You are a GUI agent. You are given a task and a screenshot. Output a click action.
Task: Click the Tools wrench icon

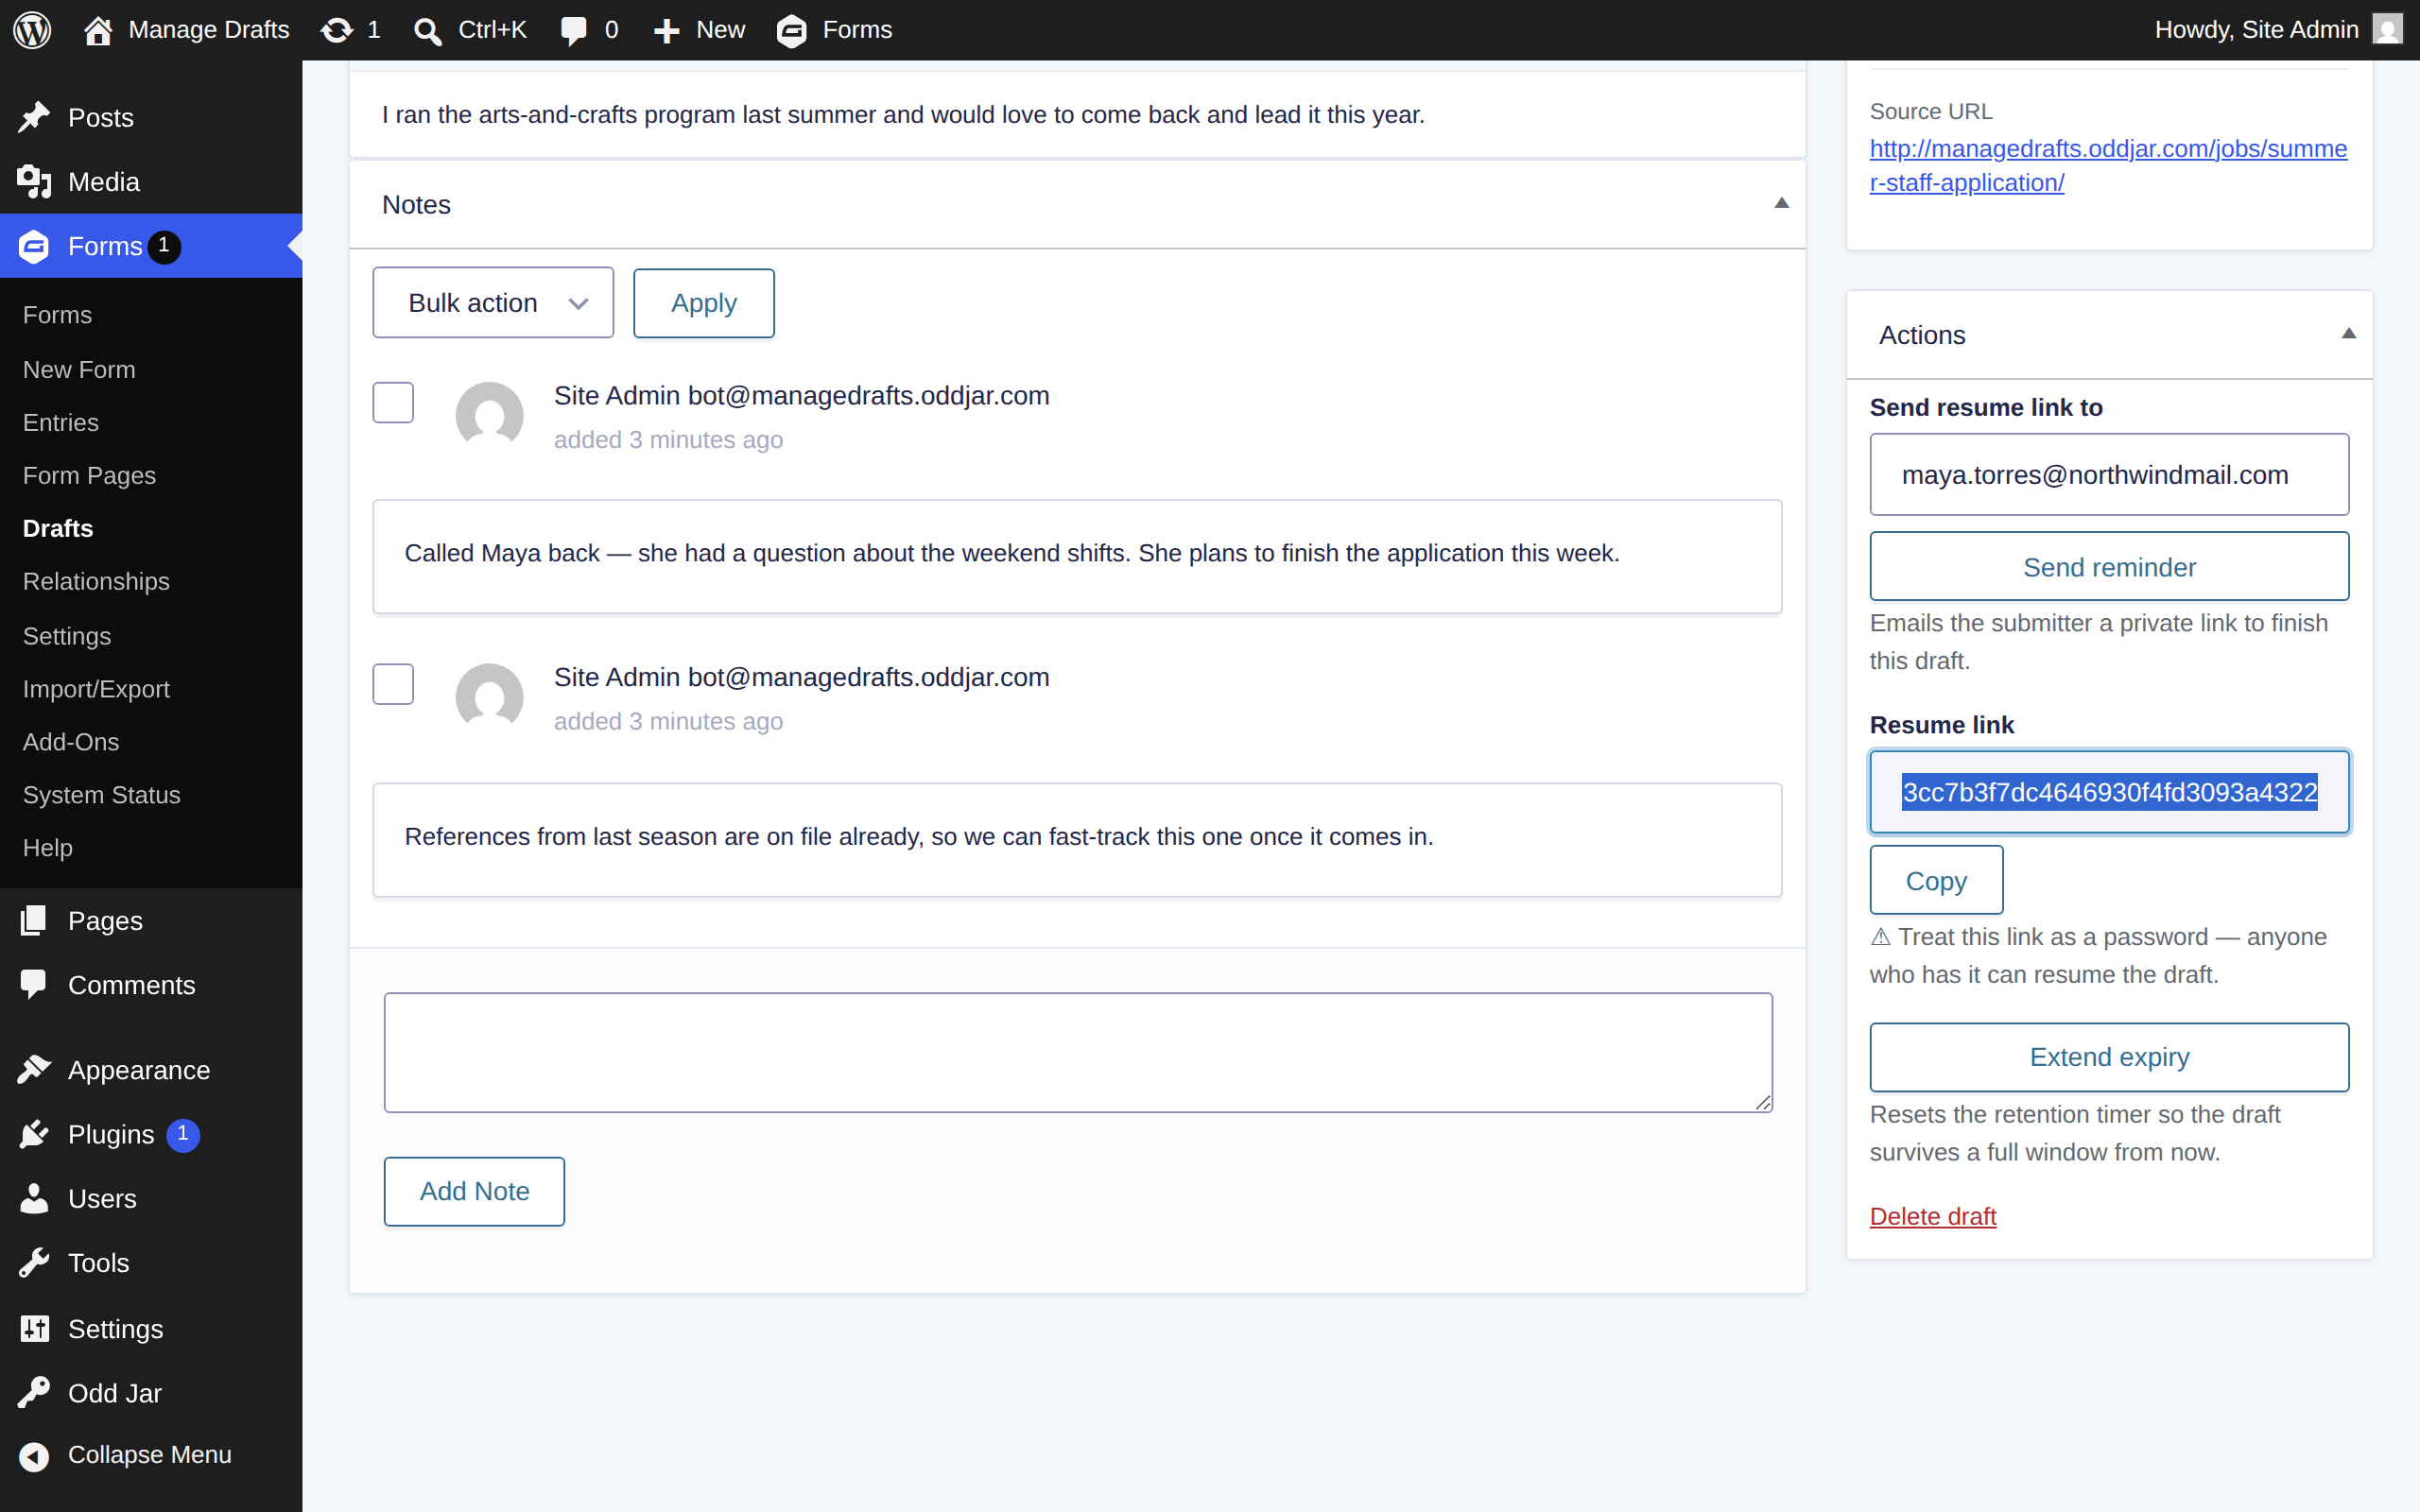click(34, 1263)
